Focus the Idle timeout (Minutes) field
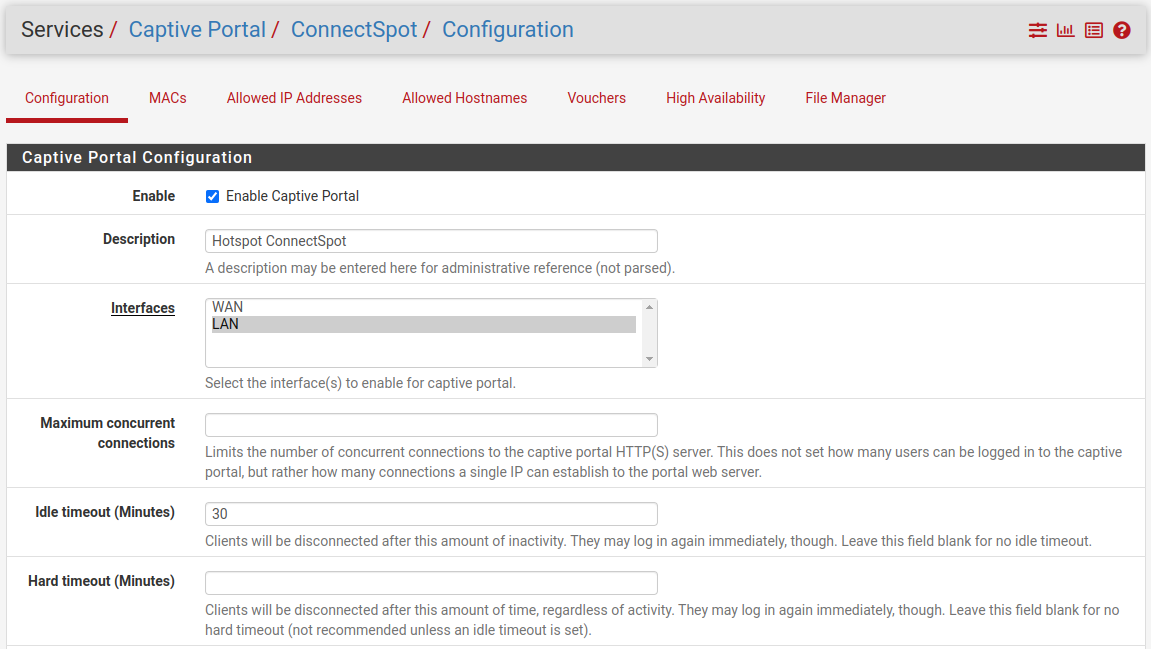The image size is (1151, 649). coord(431,514)
